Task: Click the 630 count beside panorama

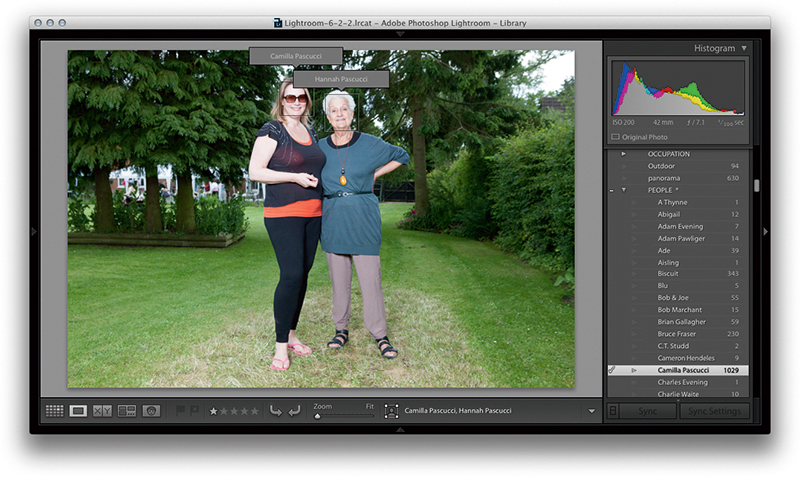Action: click(733, 178)
